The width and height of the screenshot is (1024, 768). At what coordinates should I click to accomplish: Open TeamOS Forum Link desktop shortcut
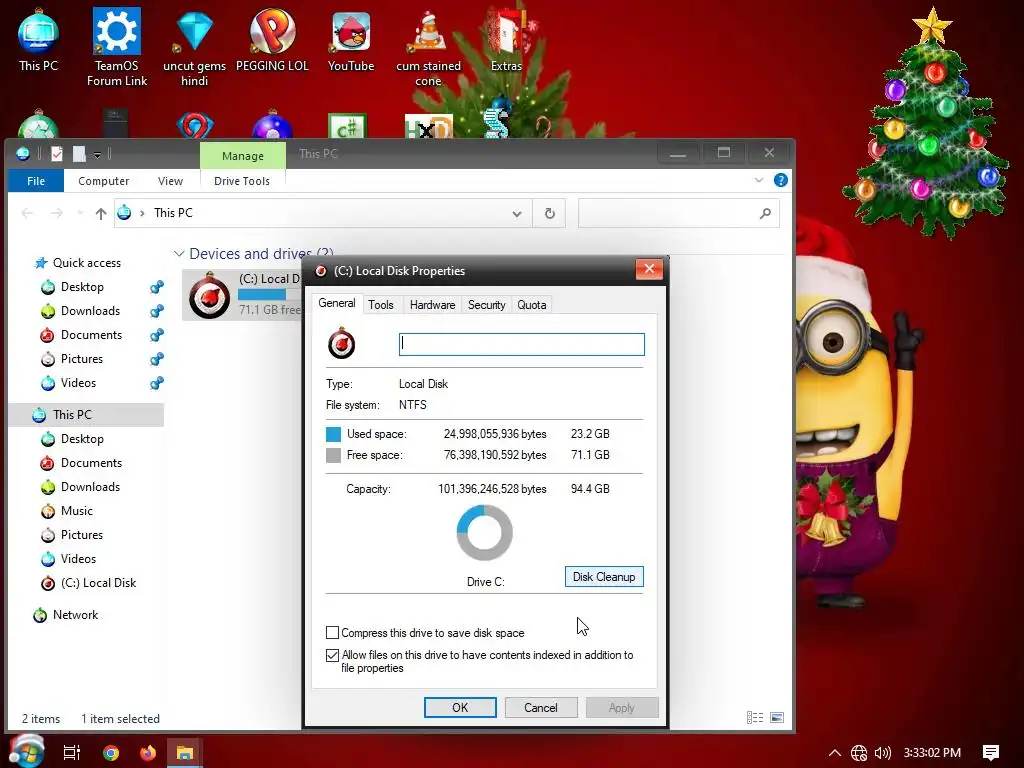point(117,47)
